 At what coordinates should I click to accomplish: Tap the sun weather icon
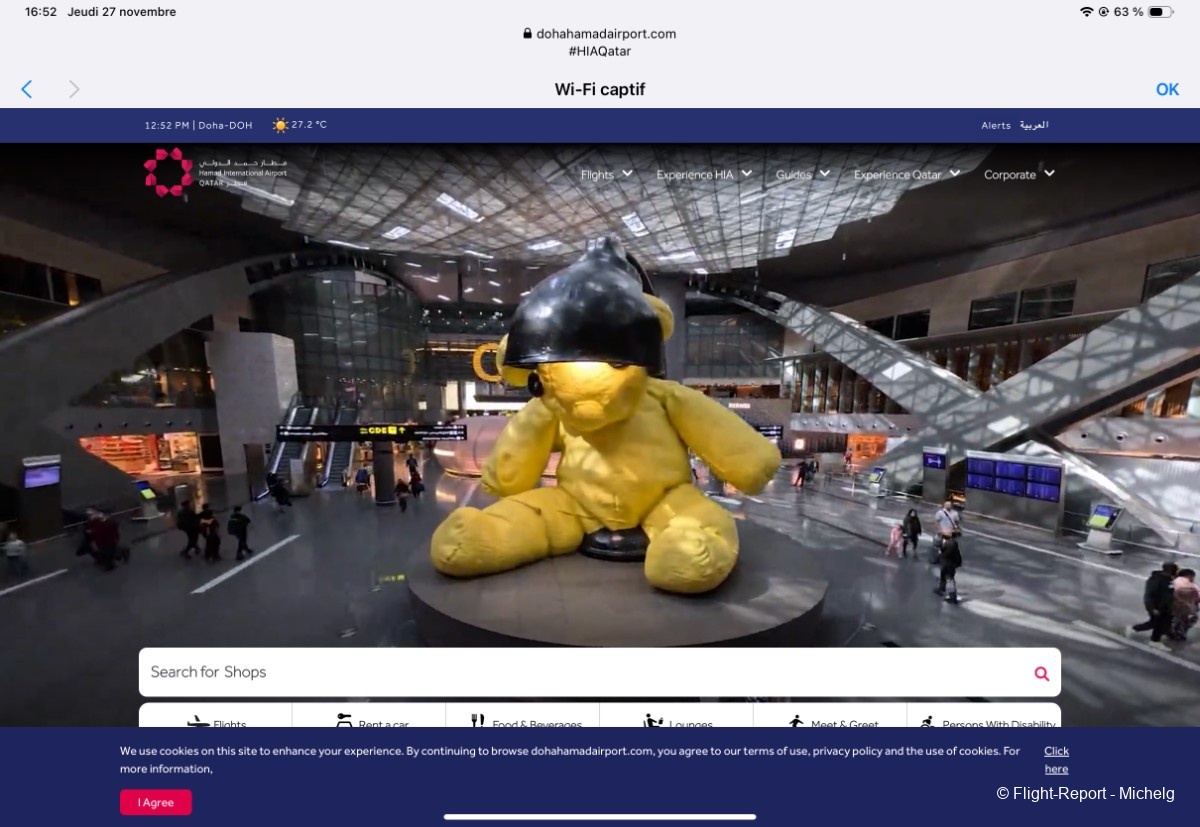click(x=280, y=125)
